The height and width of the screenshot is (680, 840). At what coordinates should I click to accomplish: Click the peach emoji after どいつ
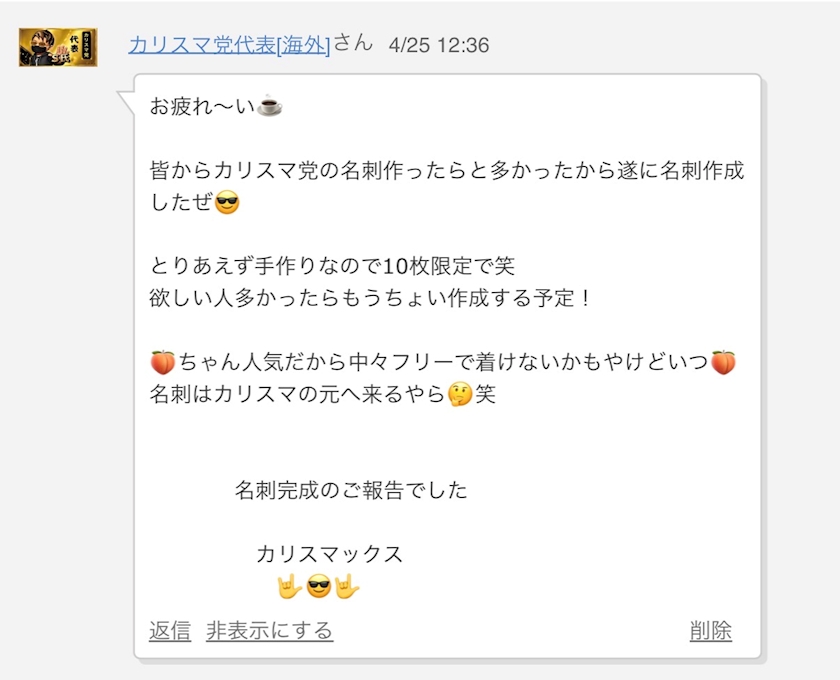[723, 362]
